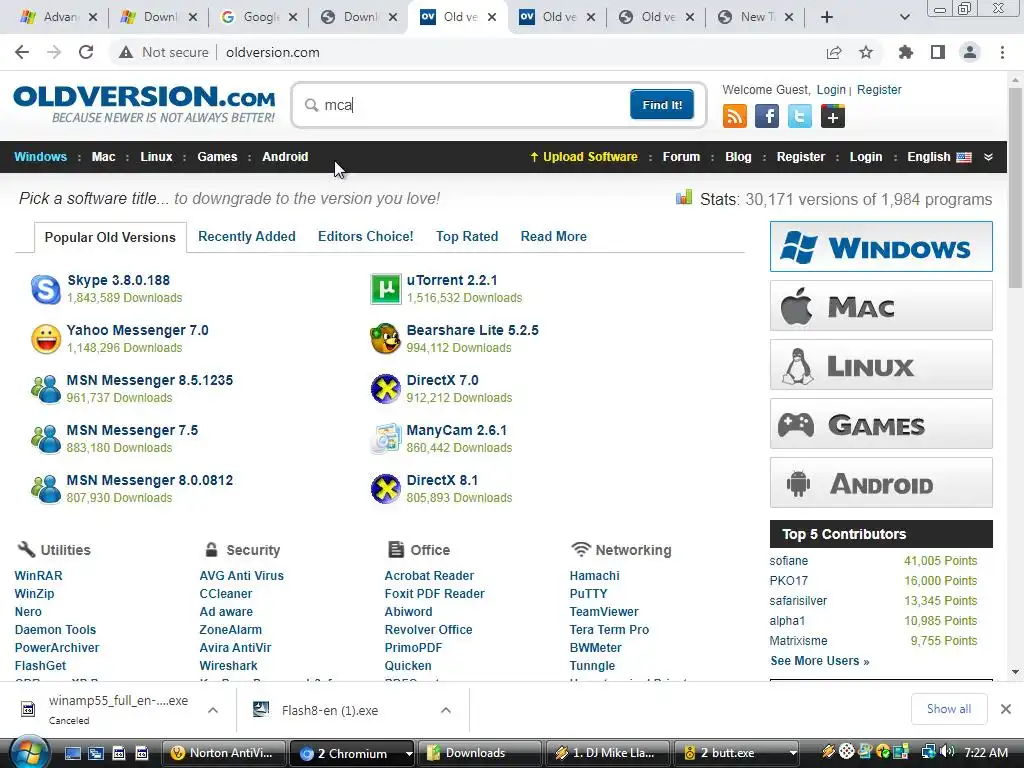Click the MSN Messenger 8.5.1235 icon
Image resolution: width=1024 pixels, height=768 pixels.
coord(46,389)
